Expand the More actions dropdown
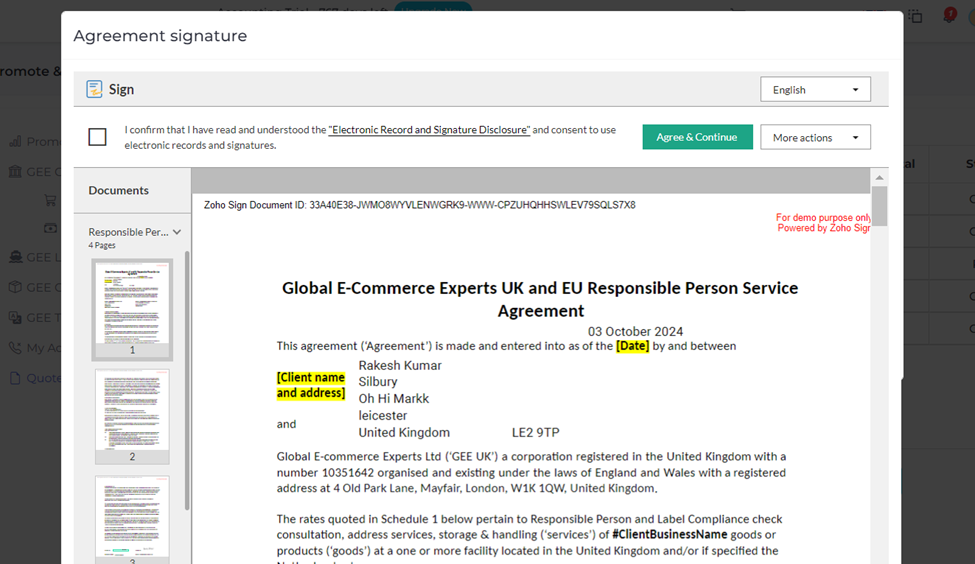975x564 pixels. point(815,137)
